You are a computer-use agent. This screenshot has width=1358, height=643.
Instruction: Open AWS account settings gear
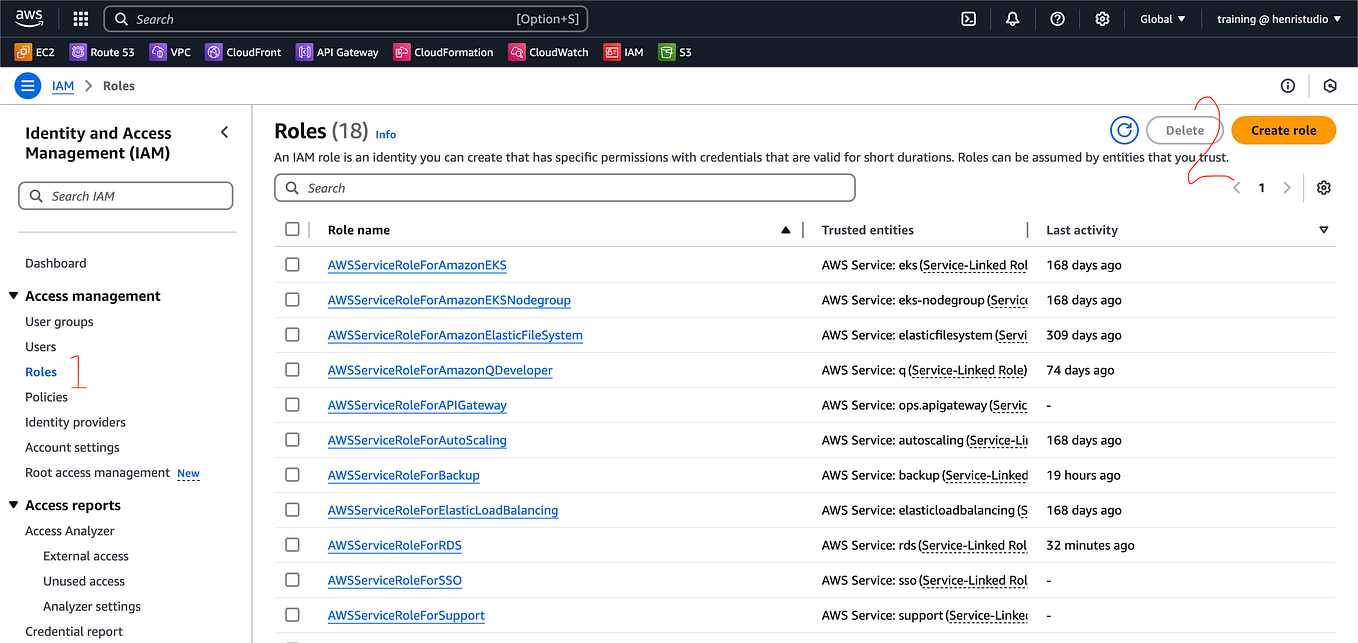coord(1101,18)
